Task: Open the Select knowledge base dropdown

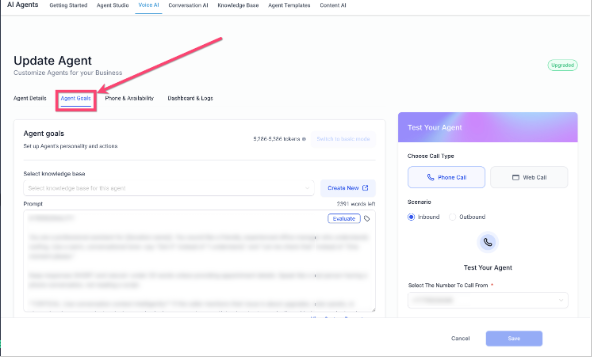Action: pyautogui.click(x=168, y=188)
